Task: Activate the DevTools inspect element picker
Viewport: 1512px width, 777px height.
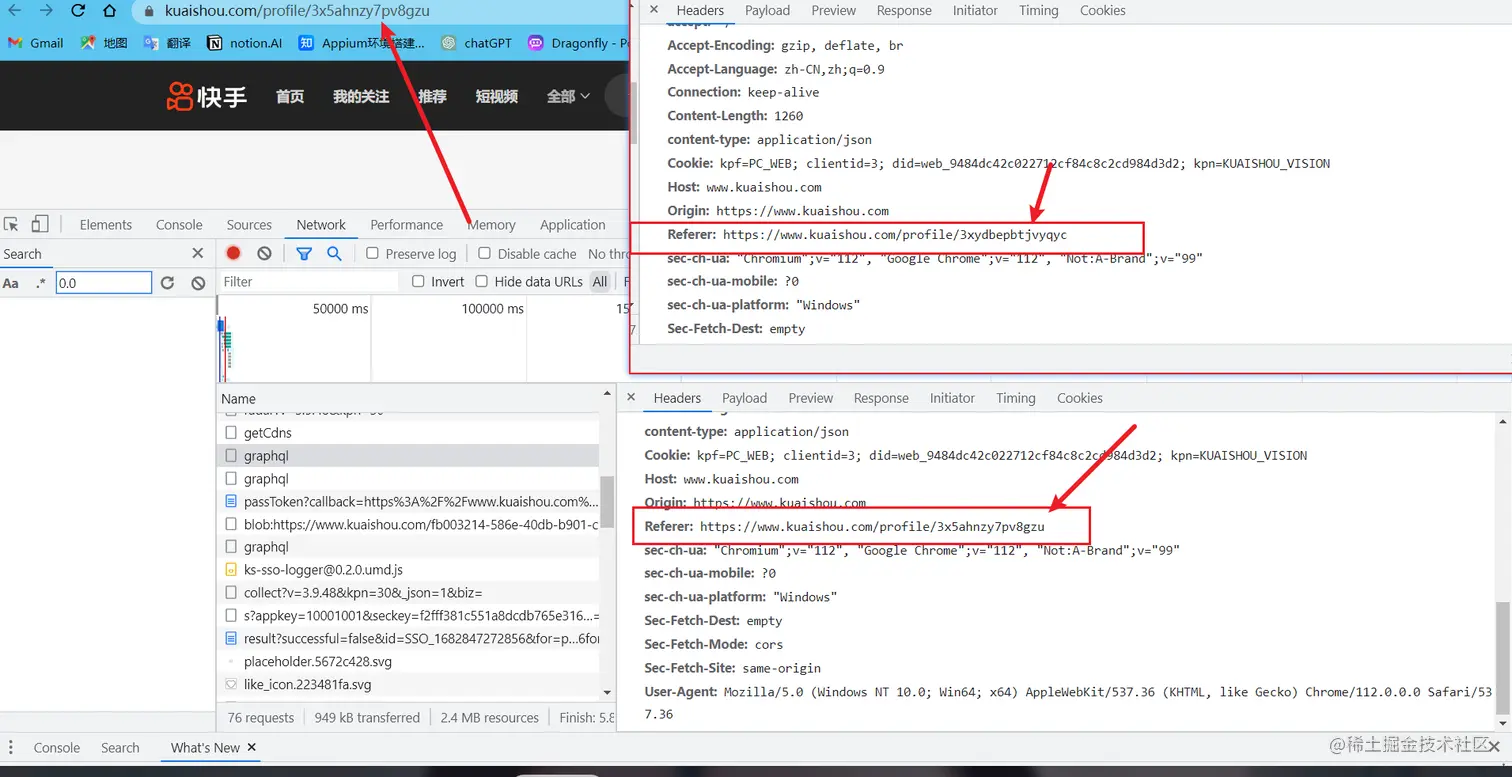Action: click(x=12, y=225)
